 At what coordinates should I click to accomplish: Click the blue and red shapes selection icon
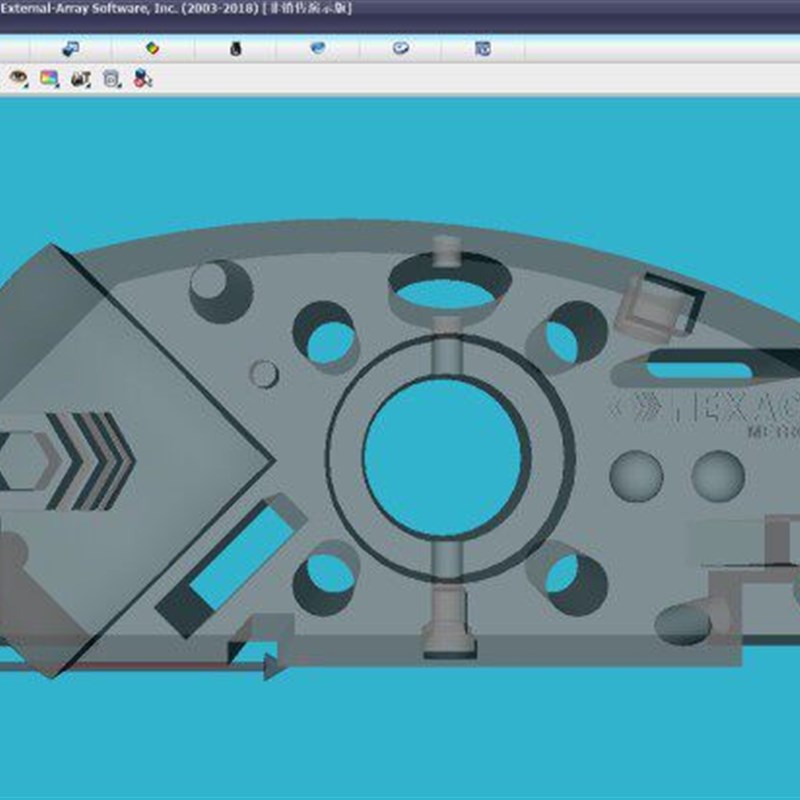coord(142,78)
